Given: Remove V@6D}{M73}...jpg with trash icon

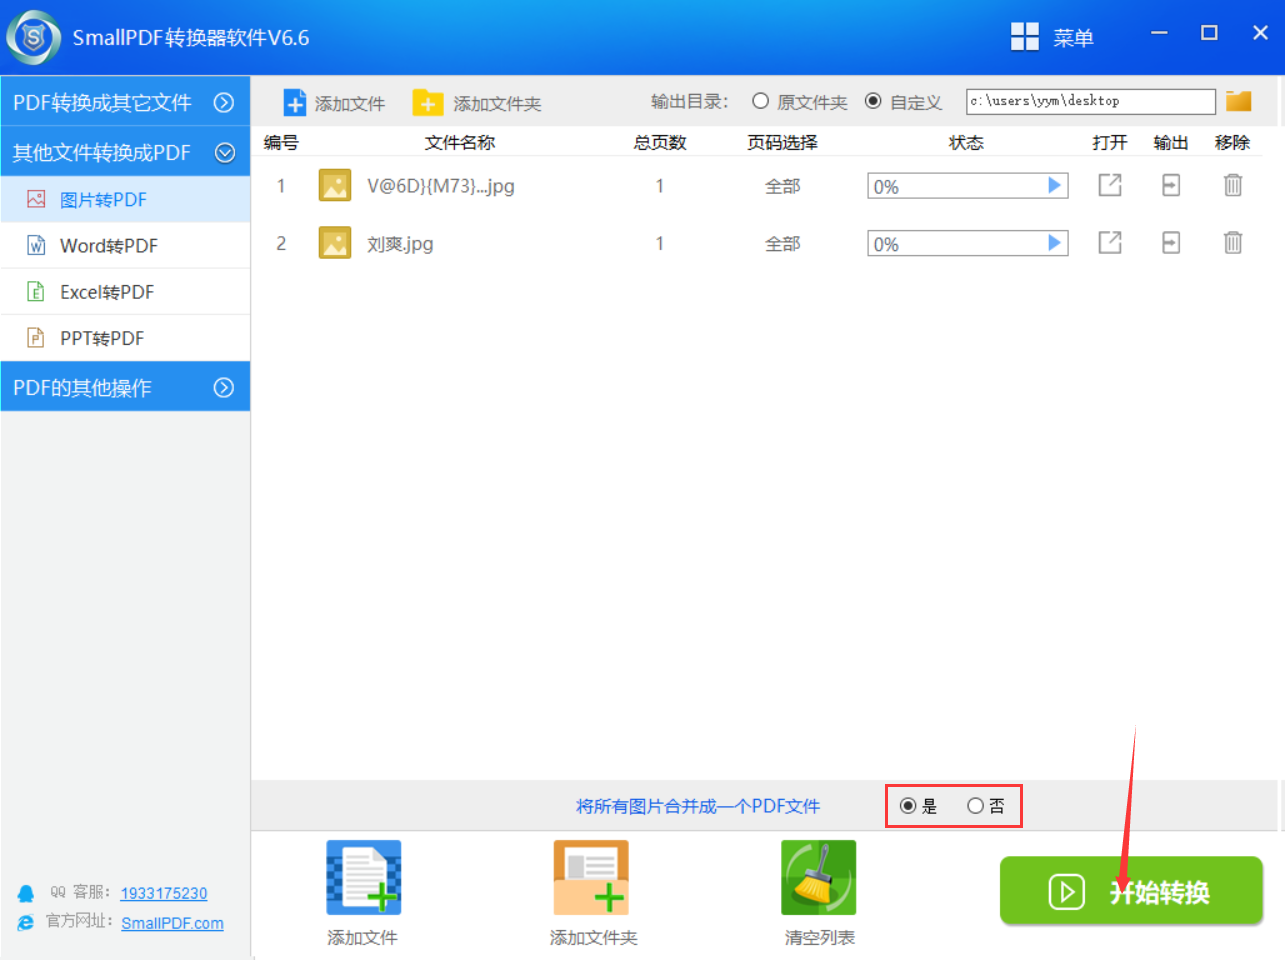Looking at the screenshot, I should point(1233,185).
